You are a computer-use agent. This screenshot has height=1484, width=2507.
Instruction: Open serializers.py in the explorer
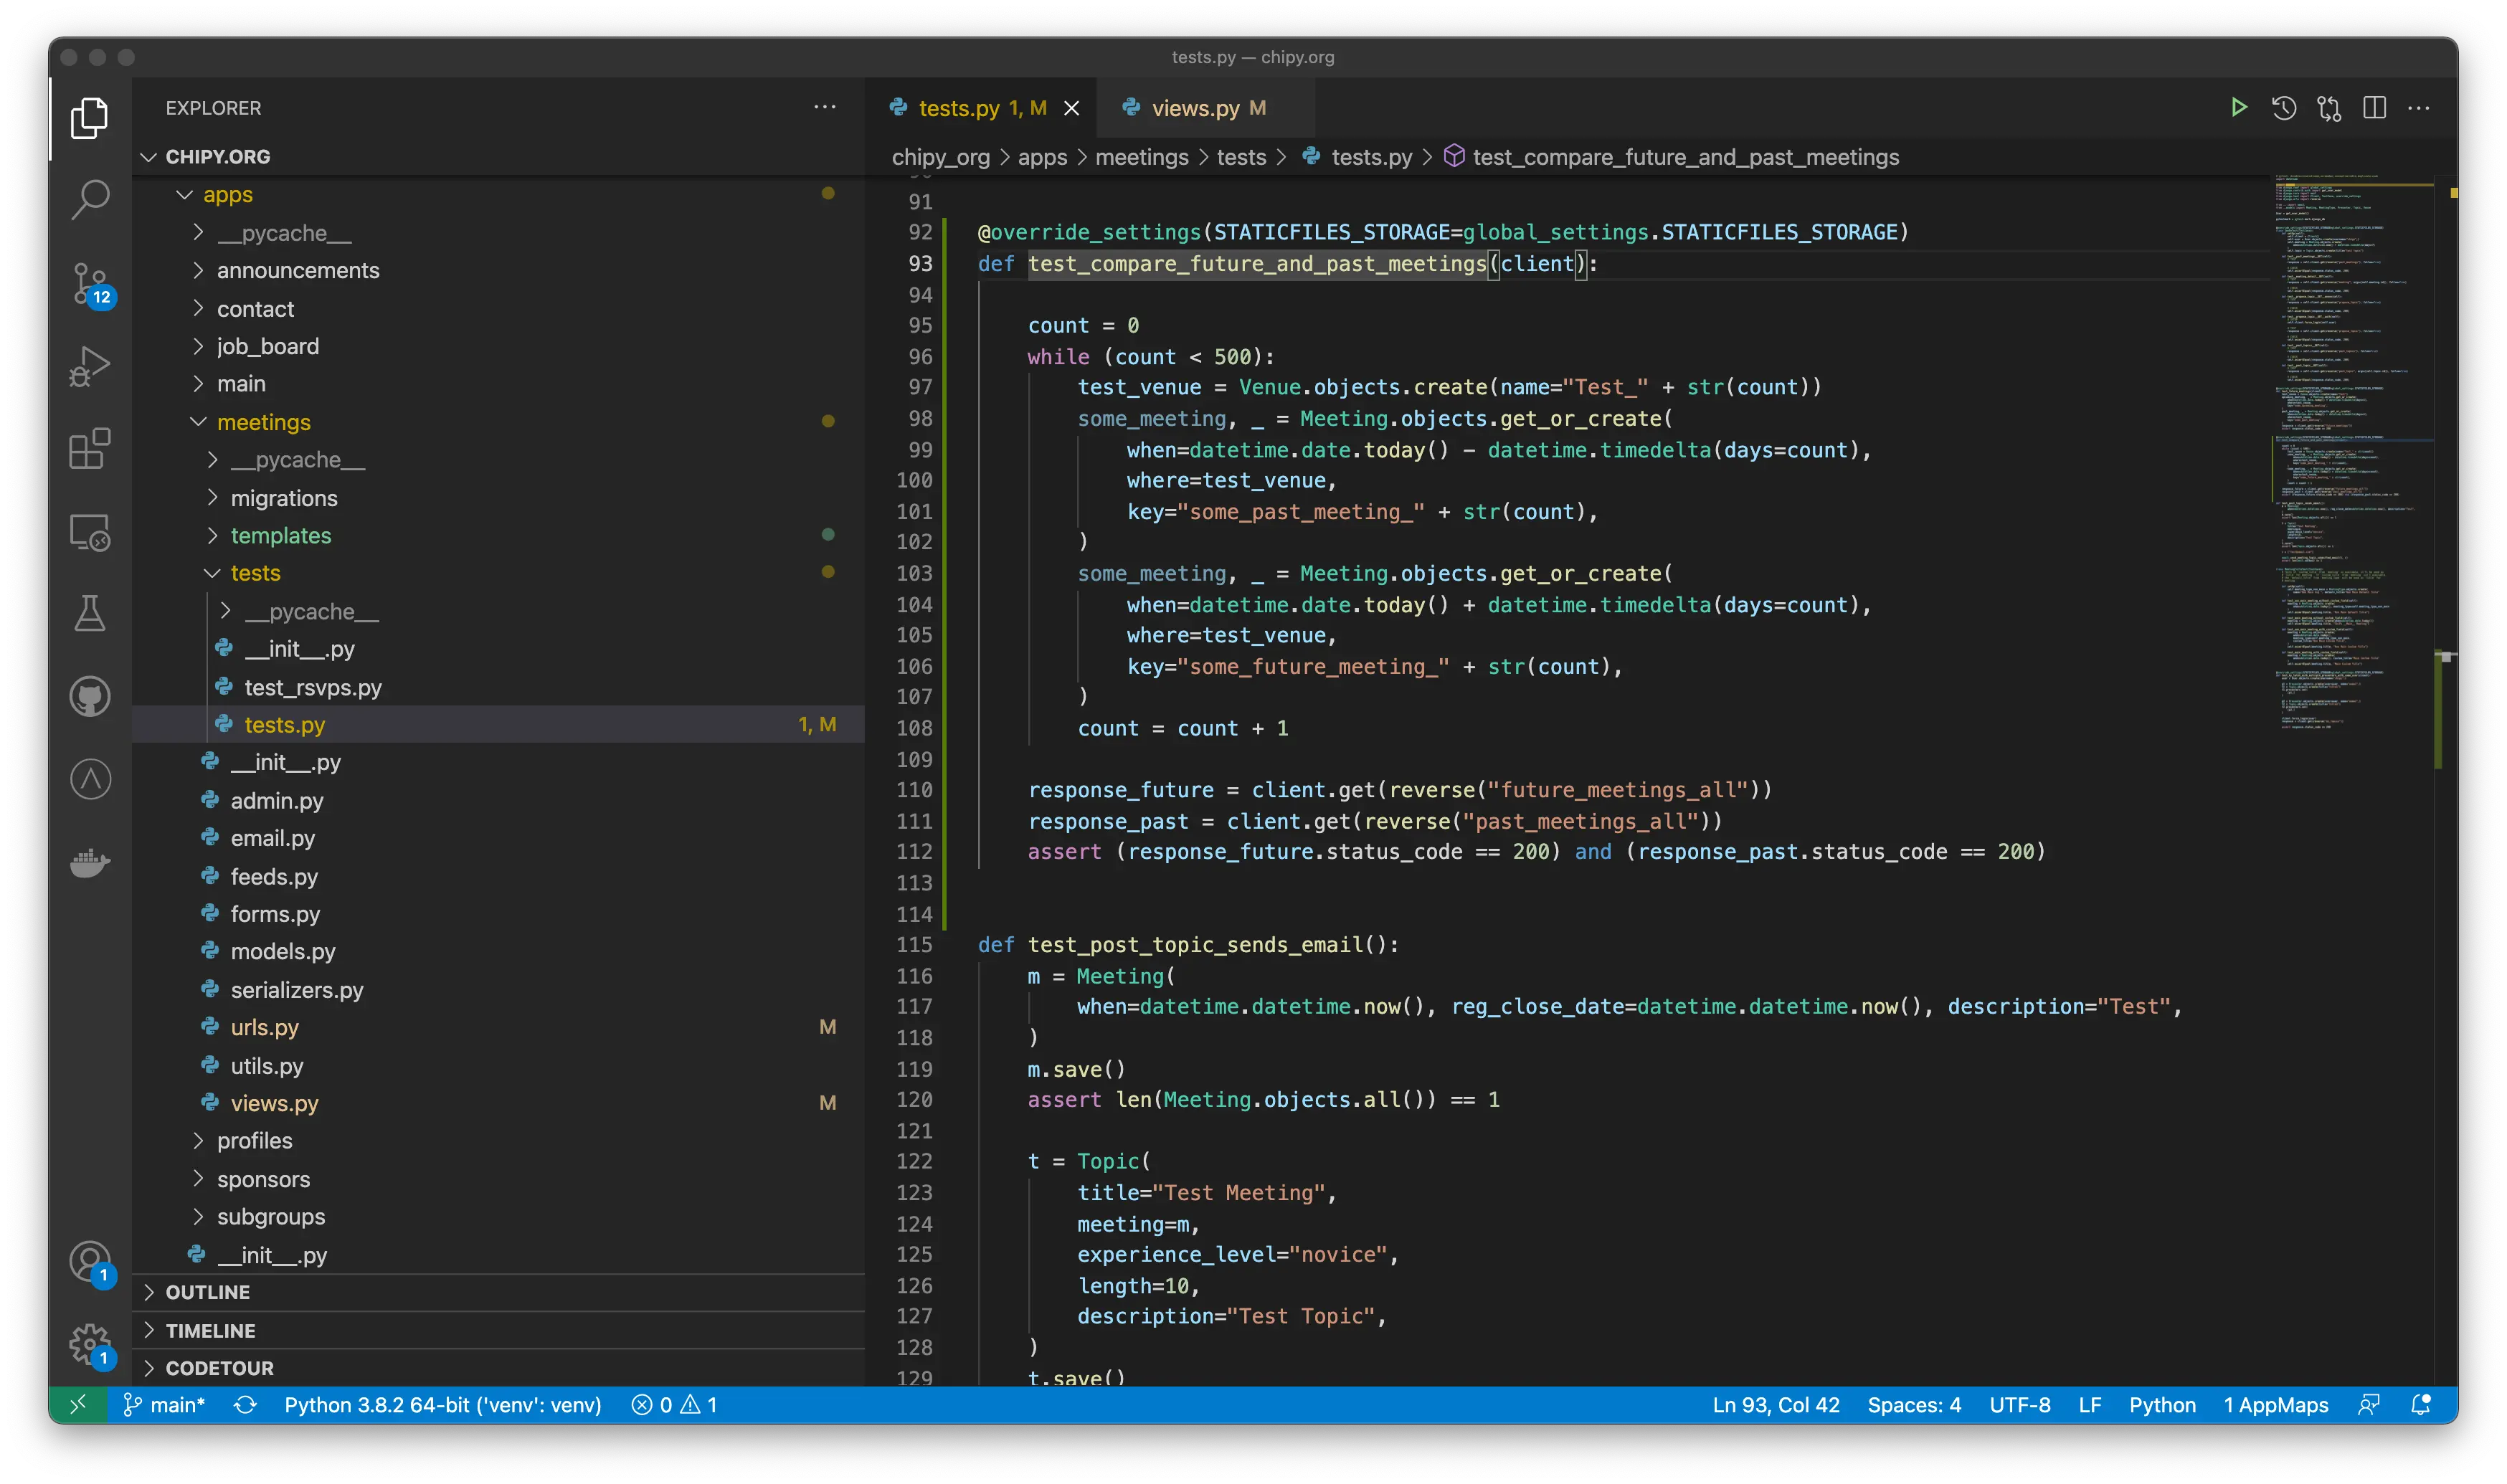point(498,989)
